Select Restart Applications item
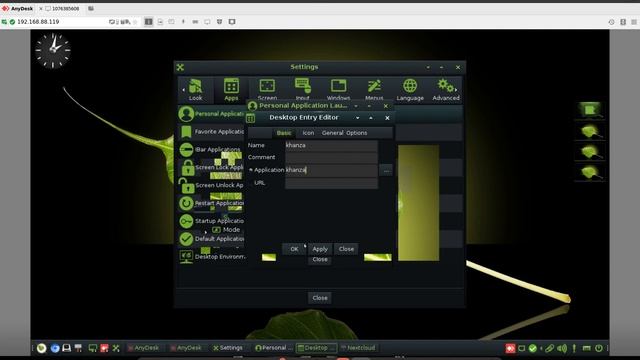Image resolution: width=640 pixels, height=360 pixels. (x=211, y=203)
